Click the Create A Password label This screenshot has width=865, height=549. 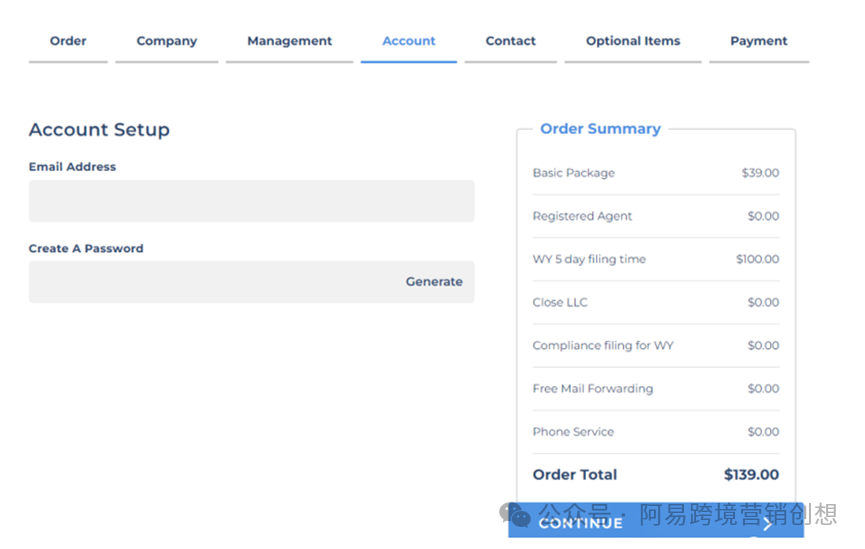(x=86, y=248)
